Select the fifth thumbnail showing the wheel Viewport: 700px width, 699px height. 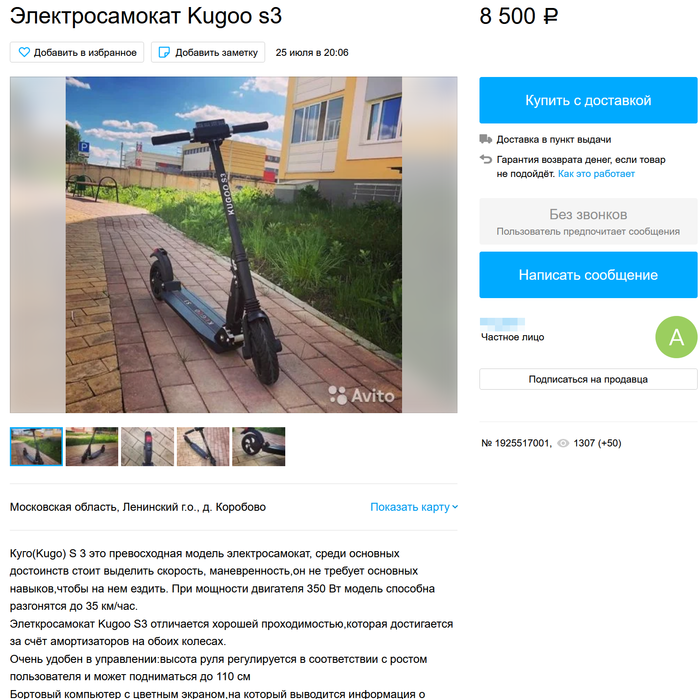click(258, 446)
